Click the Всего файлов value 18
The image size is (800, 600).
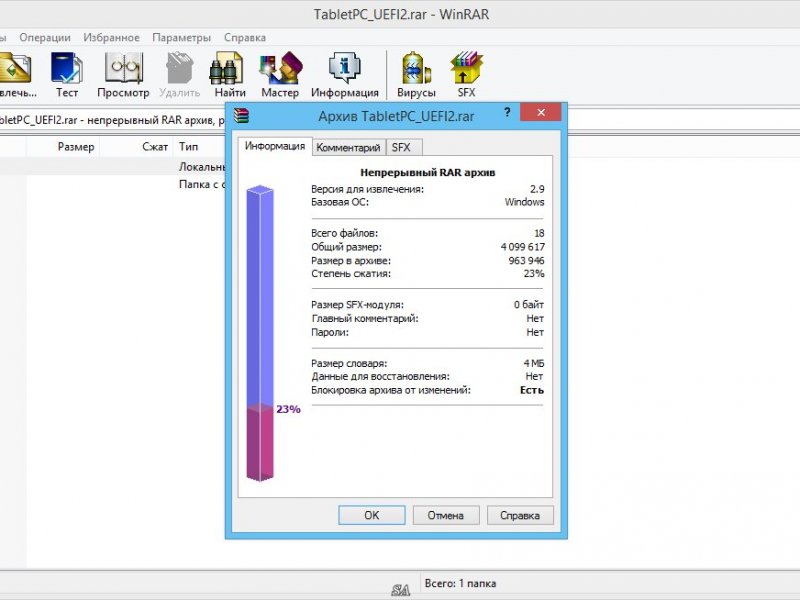pos(539,233)
